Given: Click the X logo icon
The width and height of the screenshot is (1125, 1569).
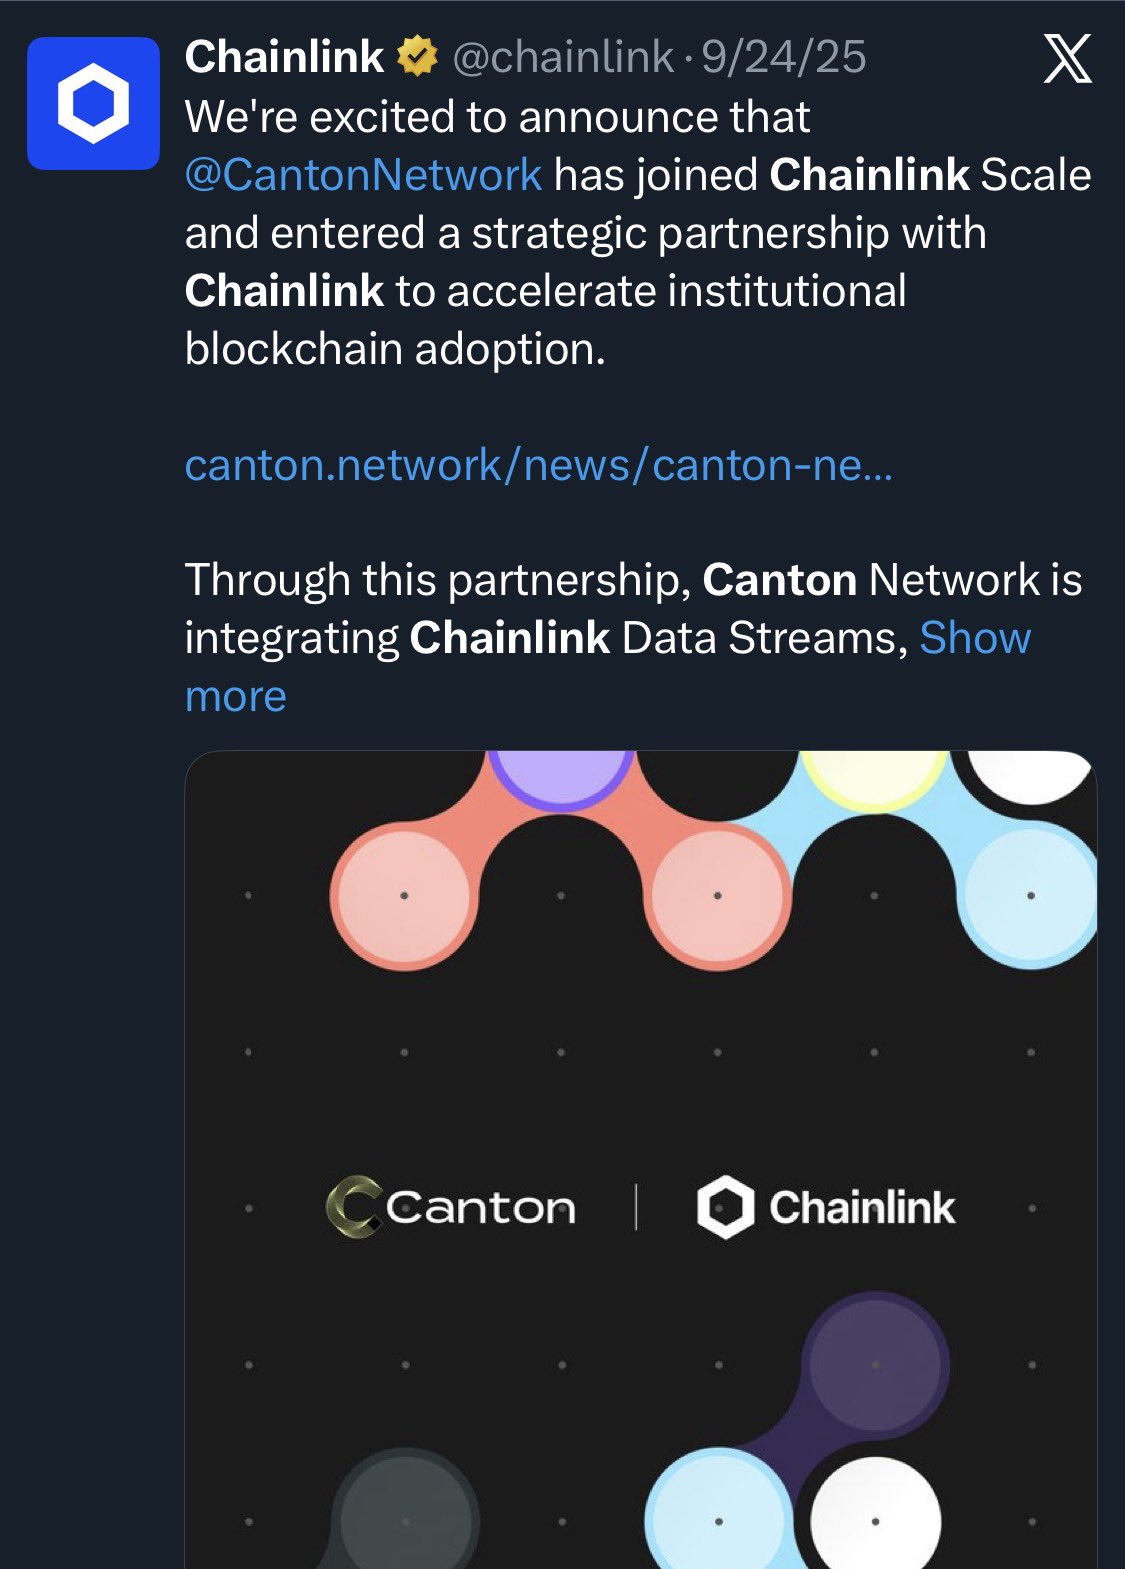Looking at the screenshot, I should pos(1067,59).
